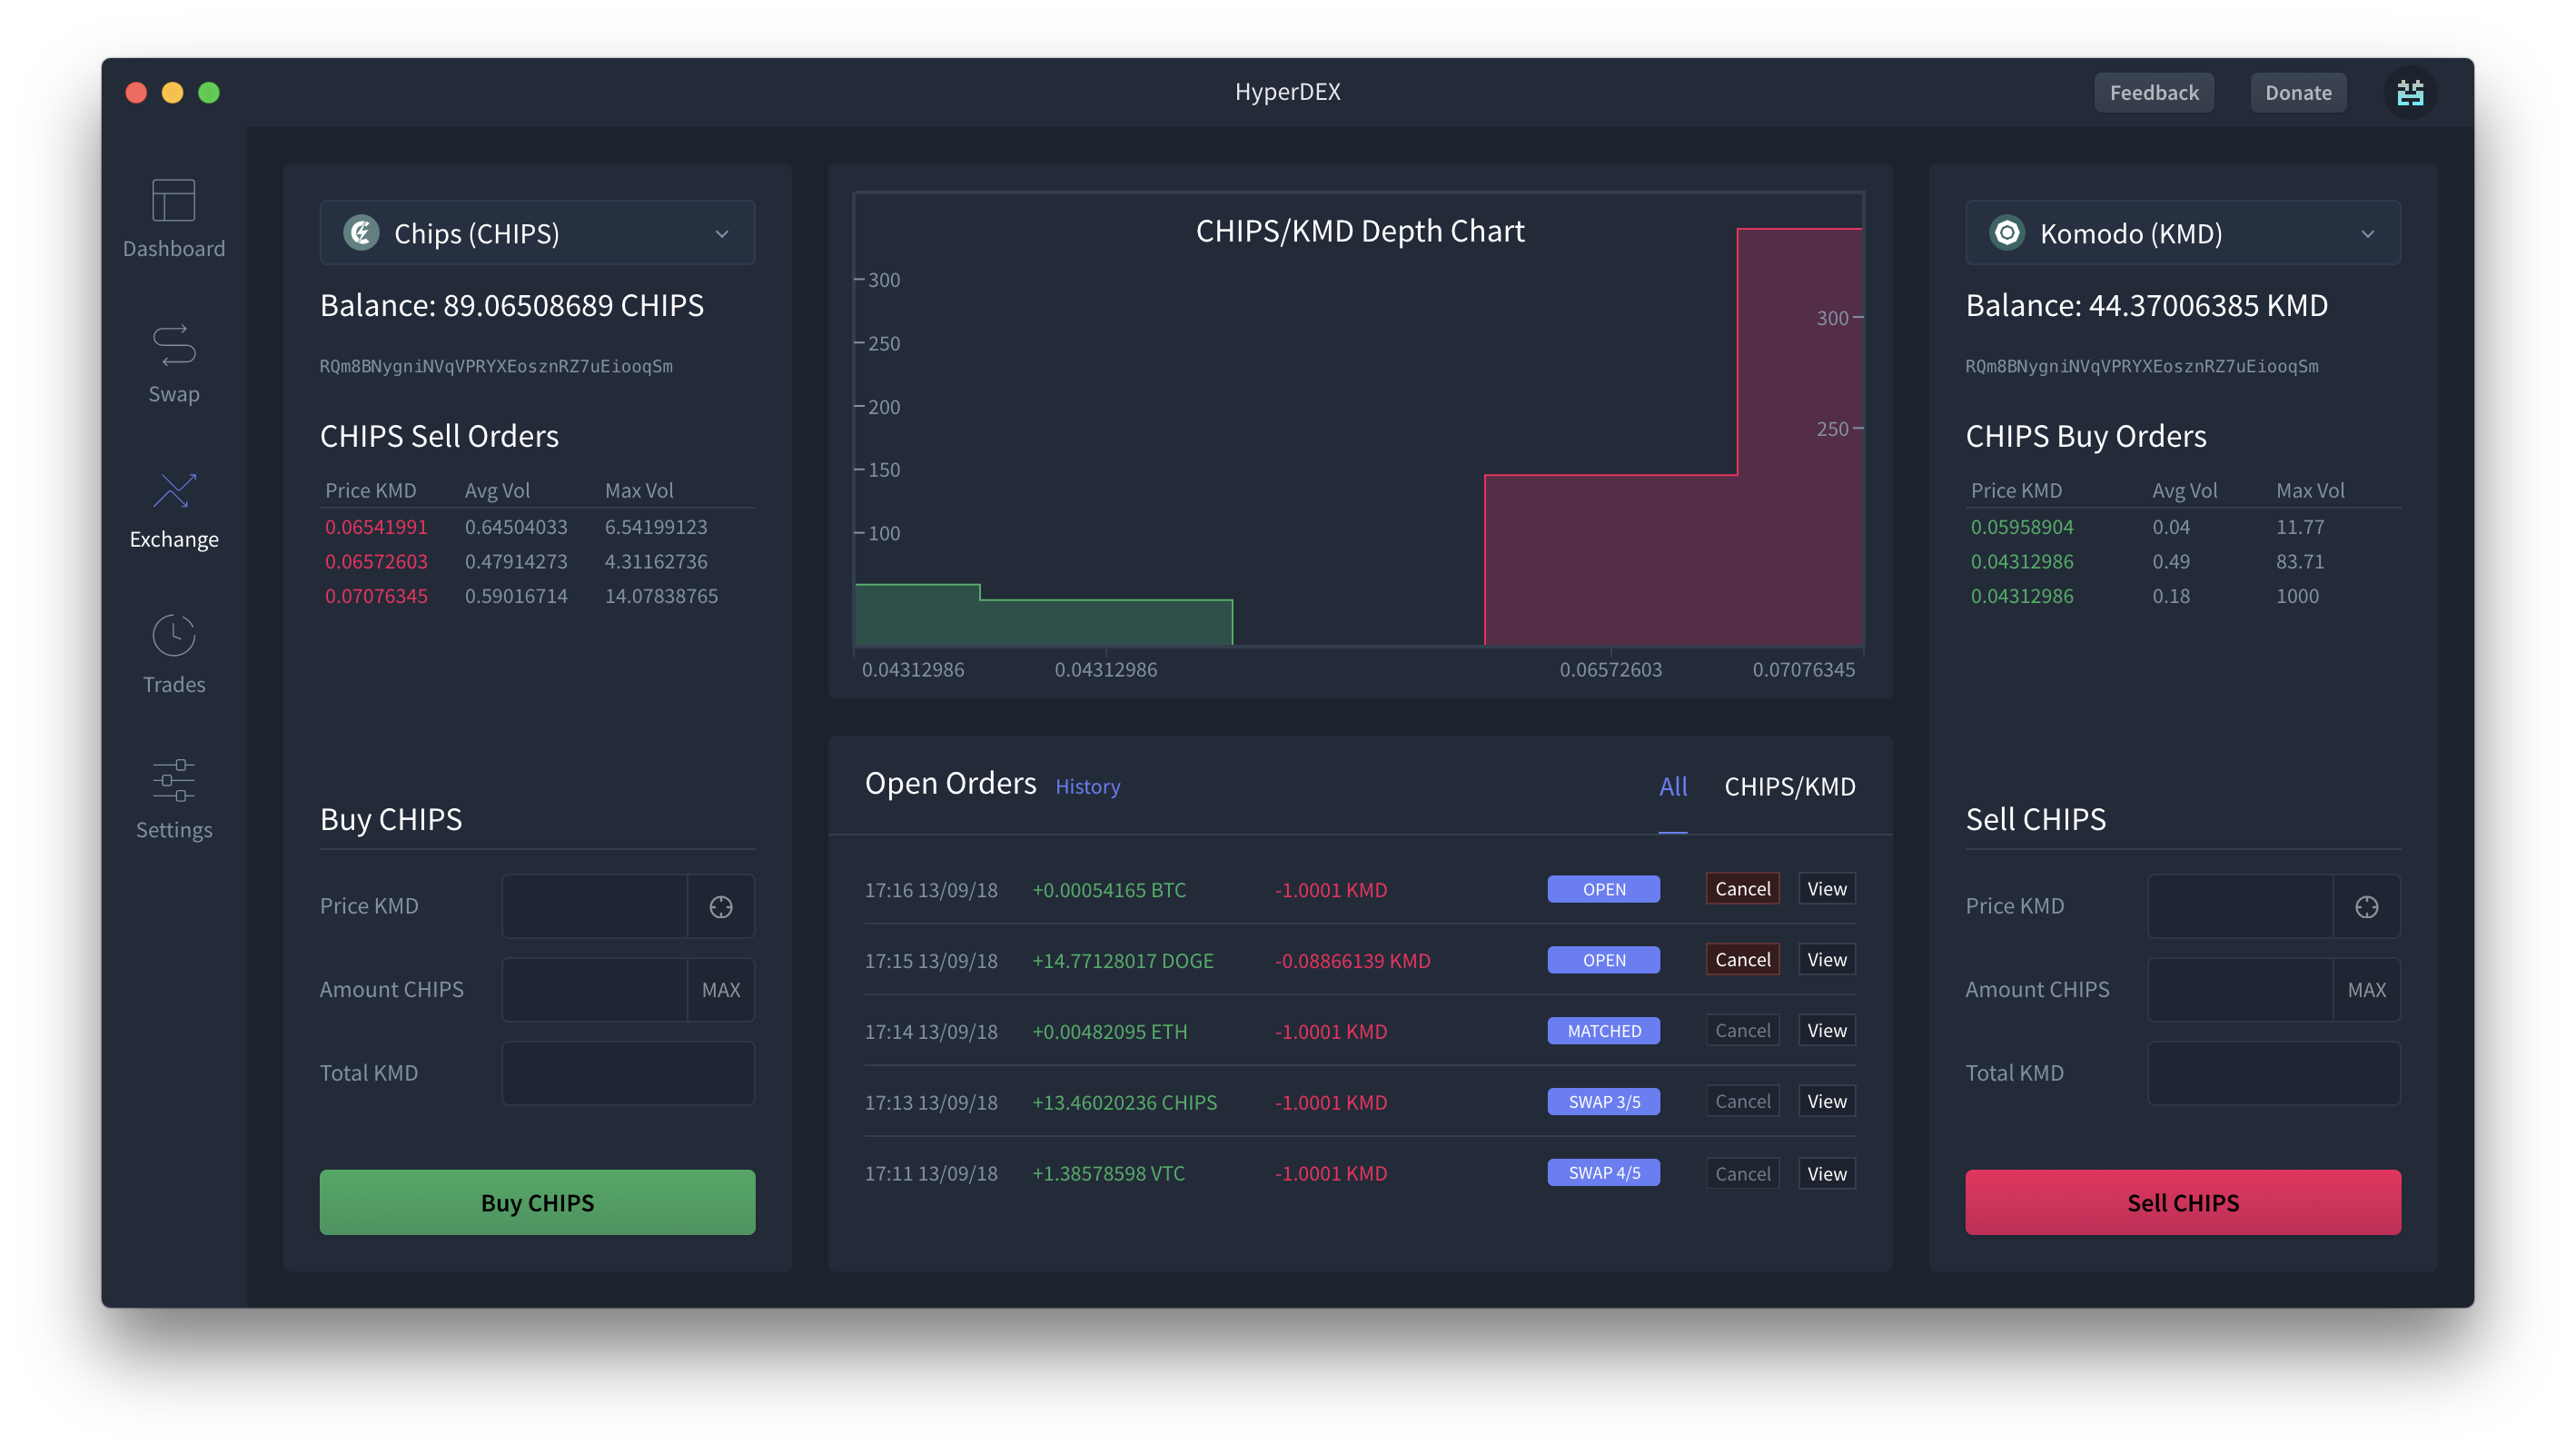Go to the Swap section icon
The image size is (2576, 1453).
[173, 346]
